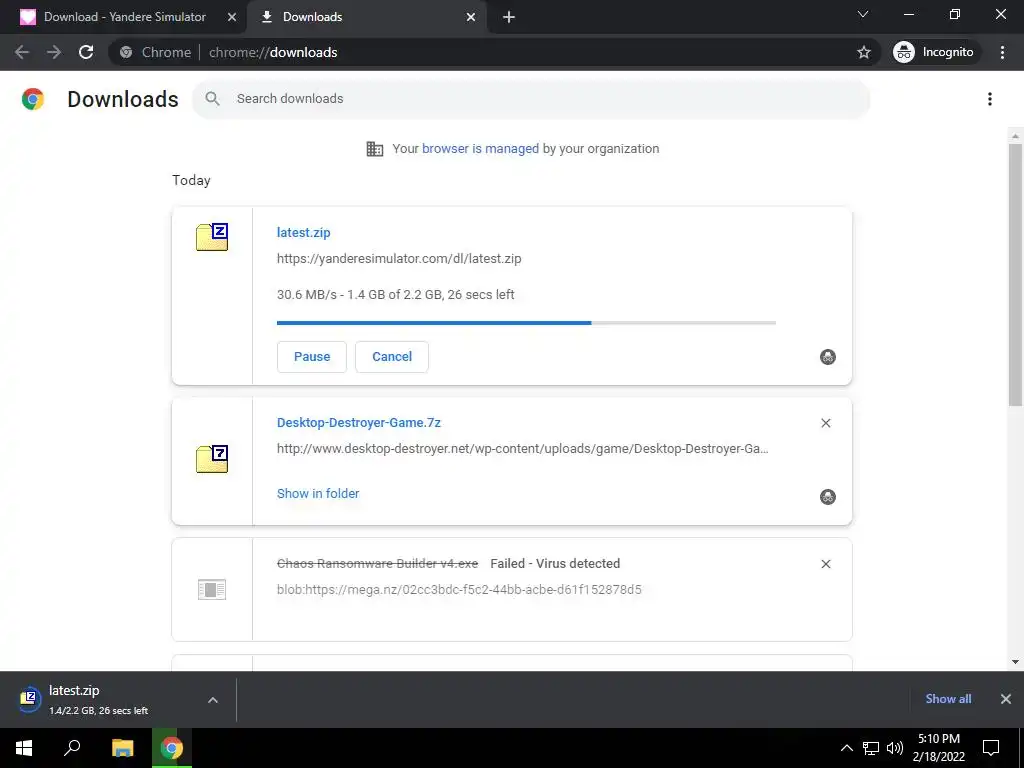Click the 'Today' date heading
The width and height of the screenshot is (1024, 768).
point(191,180)
